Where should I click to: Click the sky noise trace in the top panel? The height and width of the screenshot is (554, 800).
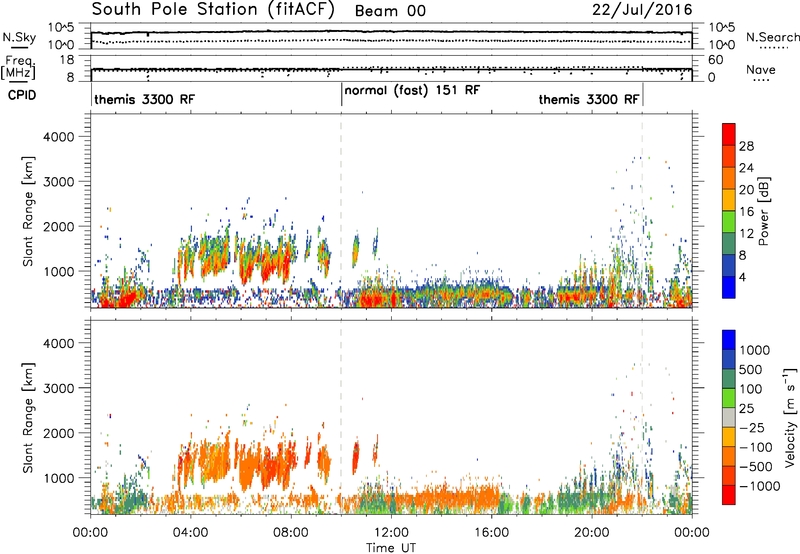[x=391, y=32]
